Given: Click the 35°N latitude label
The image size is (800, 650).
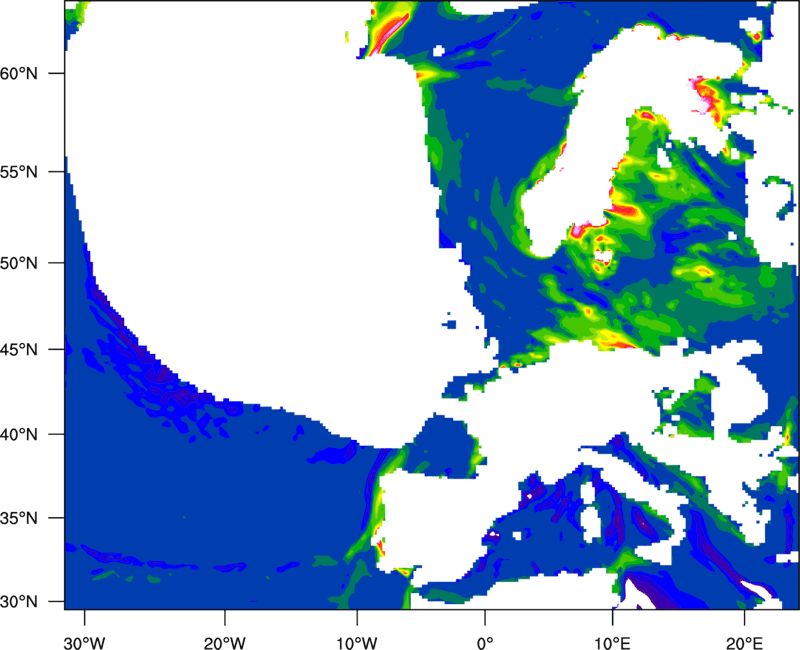Looking at the screenshot, I should point(19,518).
